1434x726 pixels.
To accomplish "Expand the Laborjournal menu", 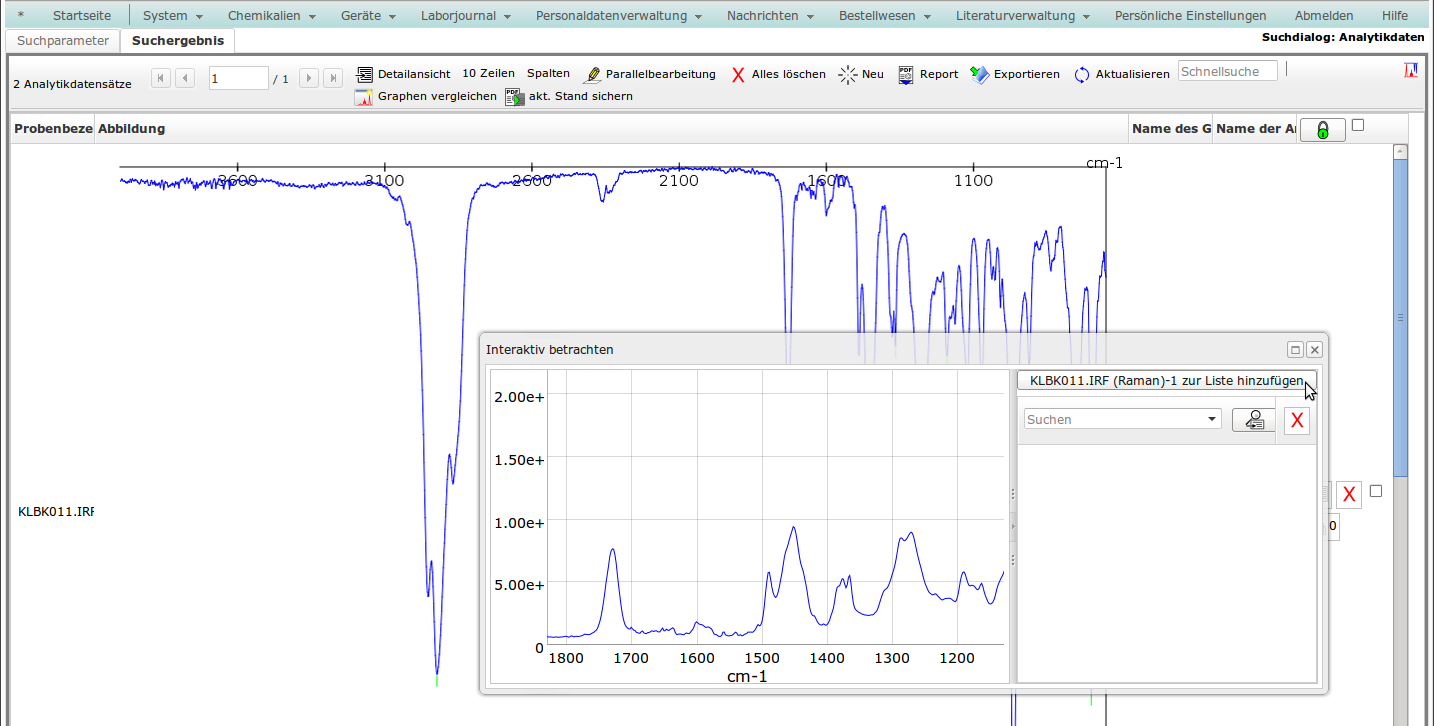I will pyautogui.click(x=465, y=16).
